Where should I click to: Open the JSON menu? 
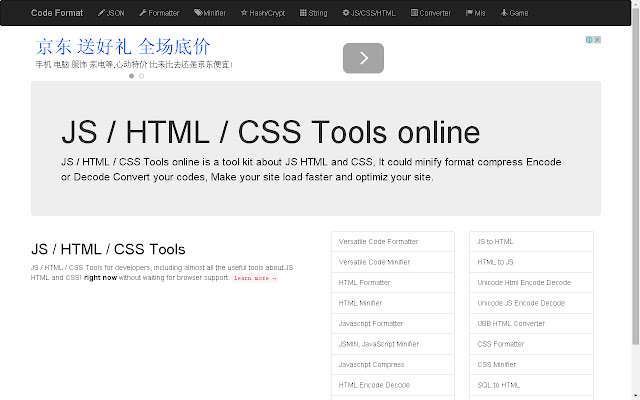point(111,13)
